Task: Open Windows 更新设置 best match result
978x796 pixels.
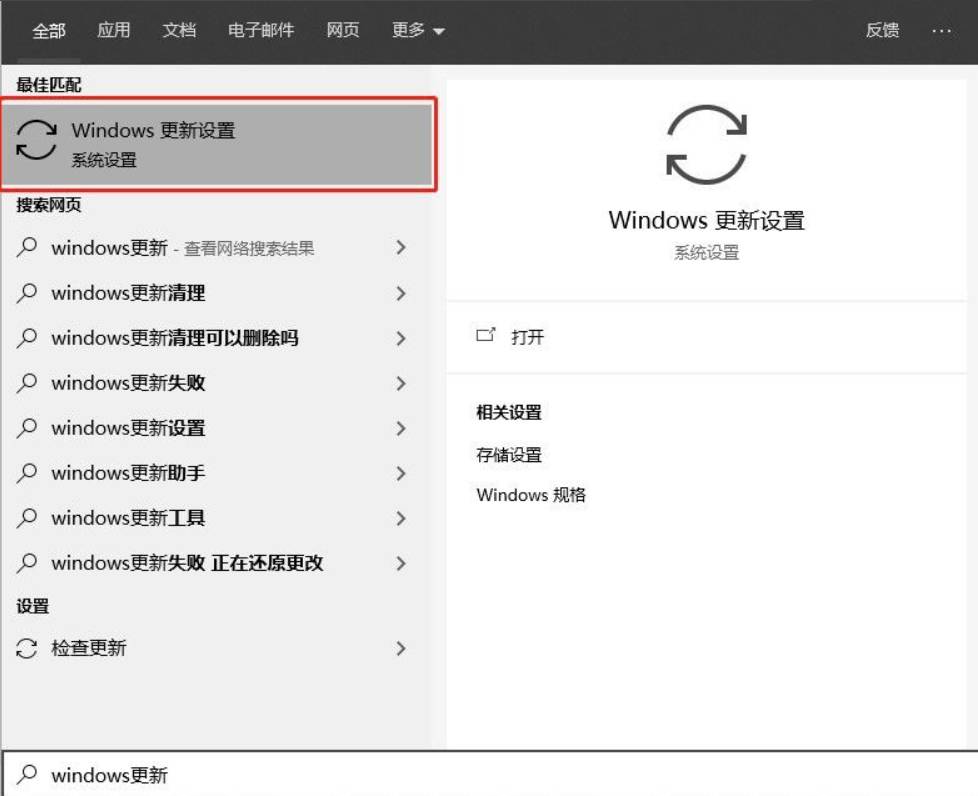Action: coord(218,144)
